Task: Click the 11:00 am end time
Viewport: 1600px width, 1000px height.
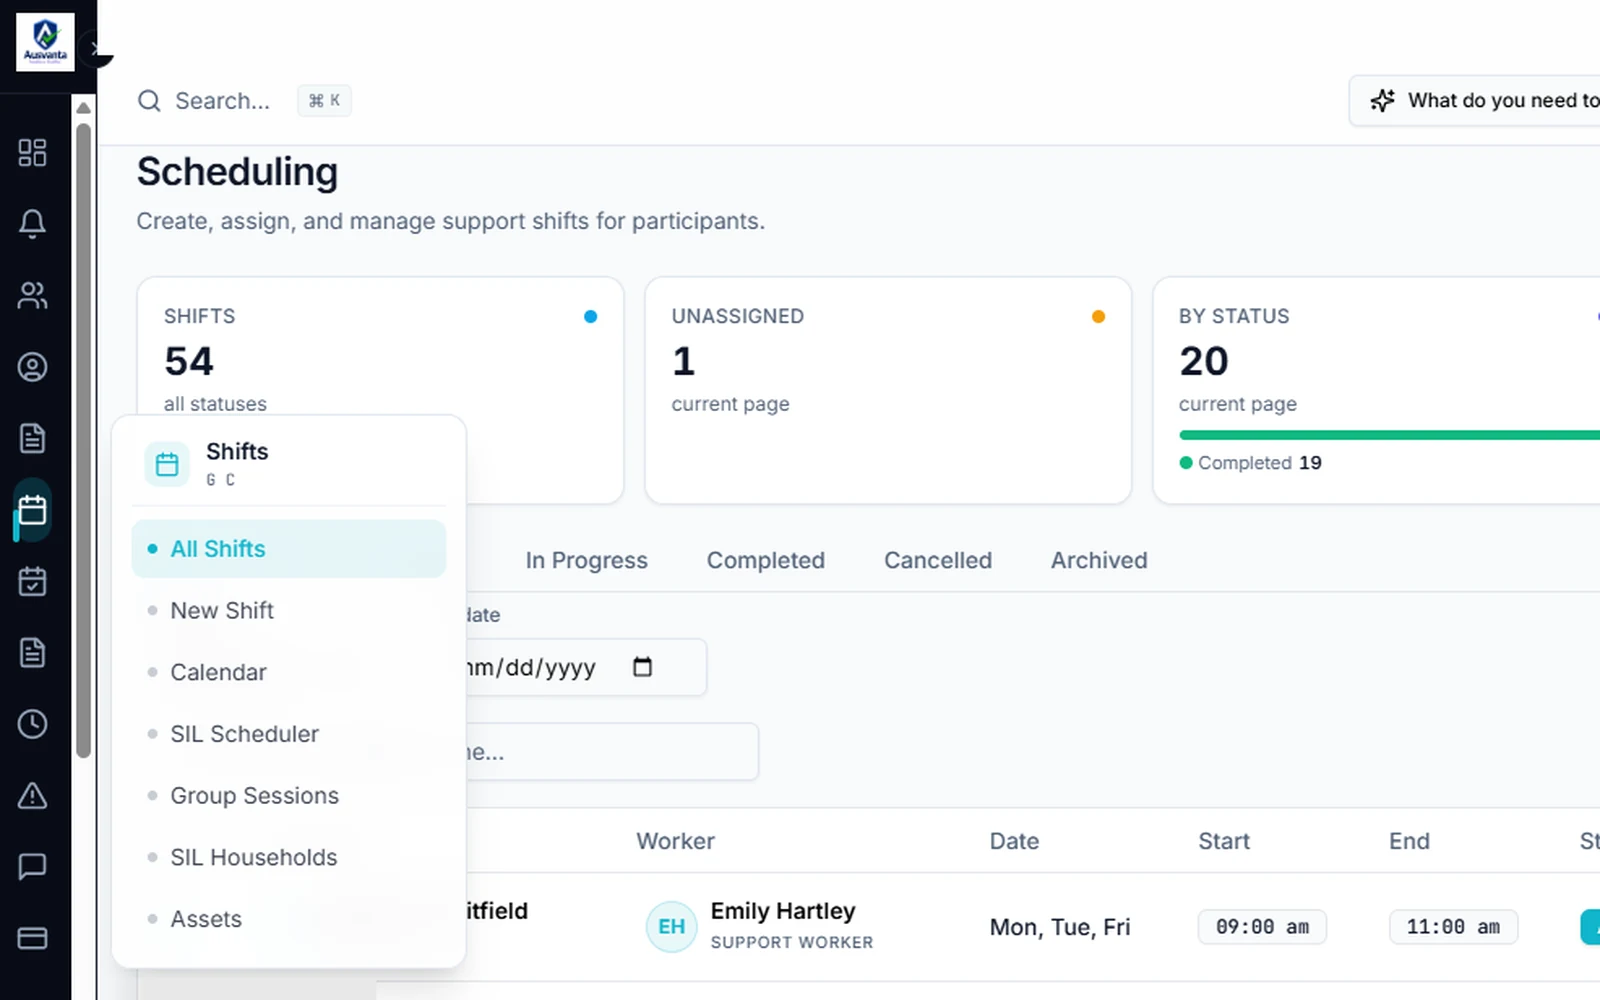Action: 1453,927
